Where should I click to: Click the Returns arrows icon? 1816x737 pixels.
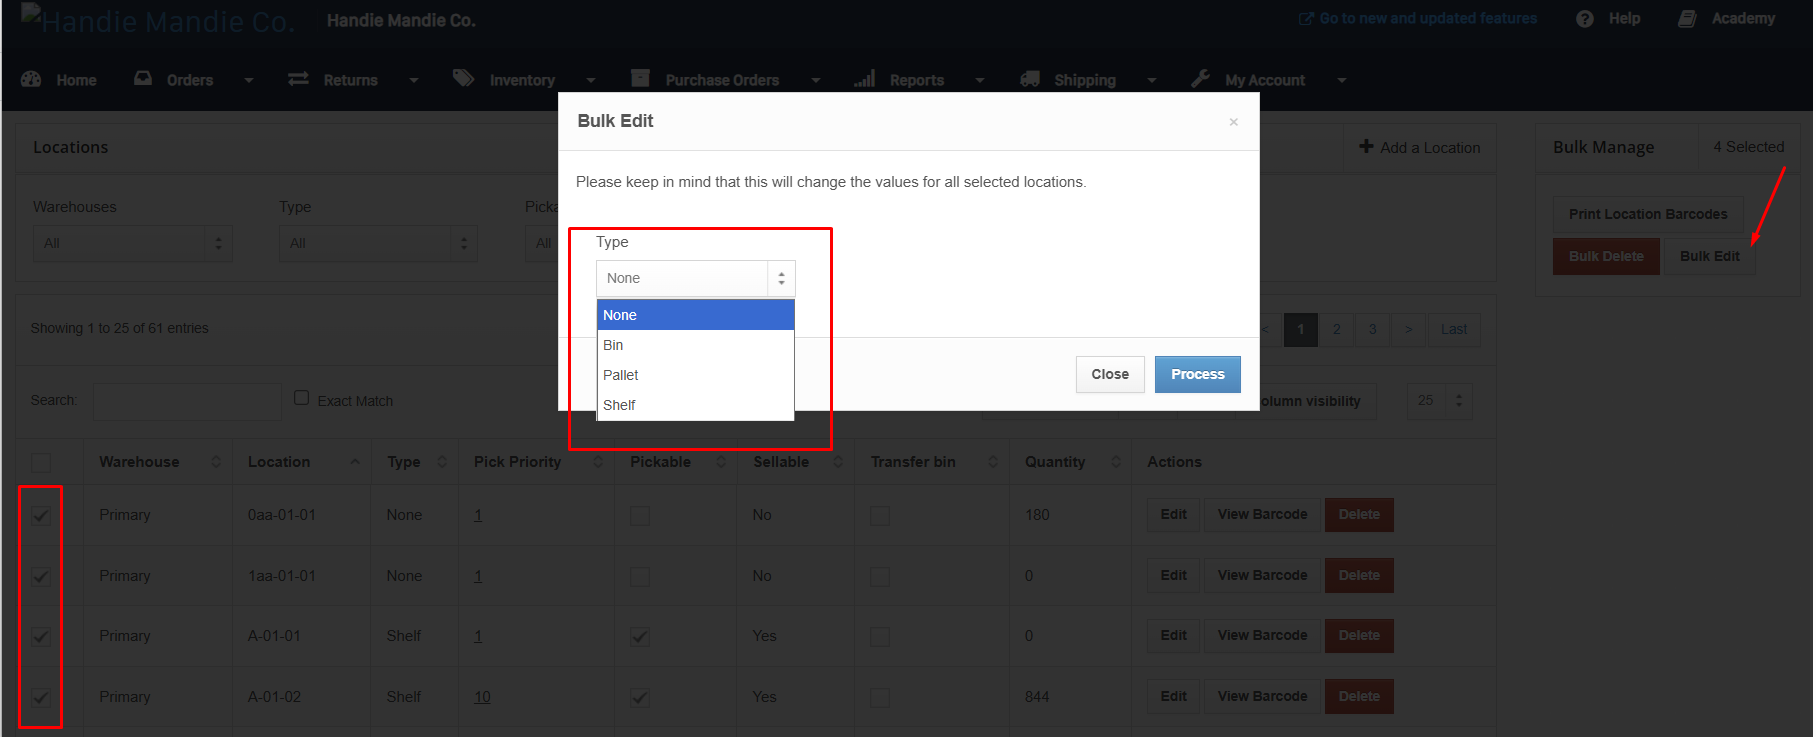[298, 79]
